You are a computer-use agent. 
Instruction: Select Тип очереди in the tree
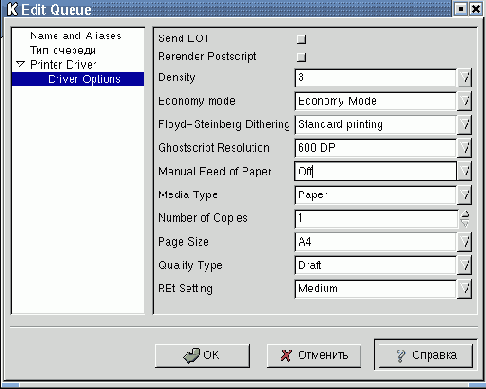(63, 50)
